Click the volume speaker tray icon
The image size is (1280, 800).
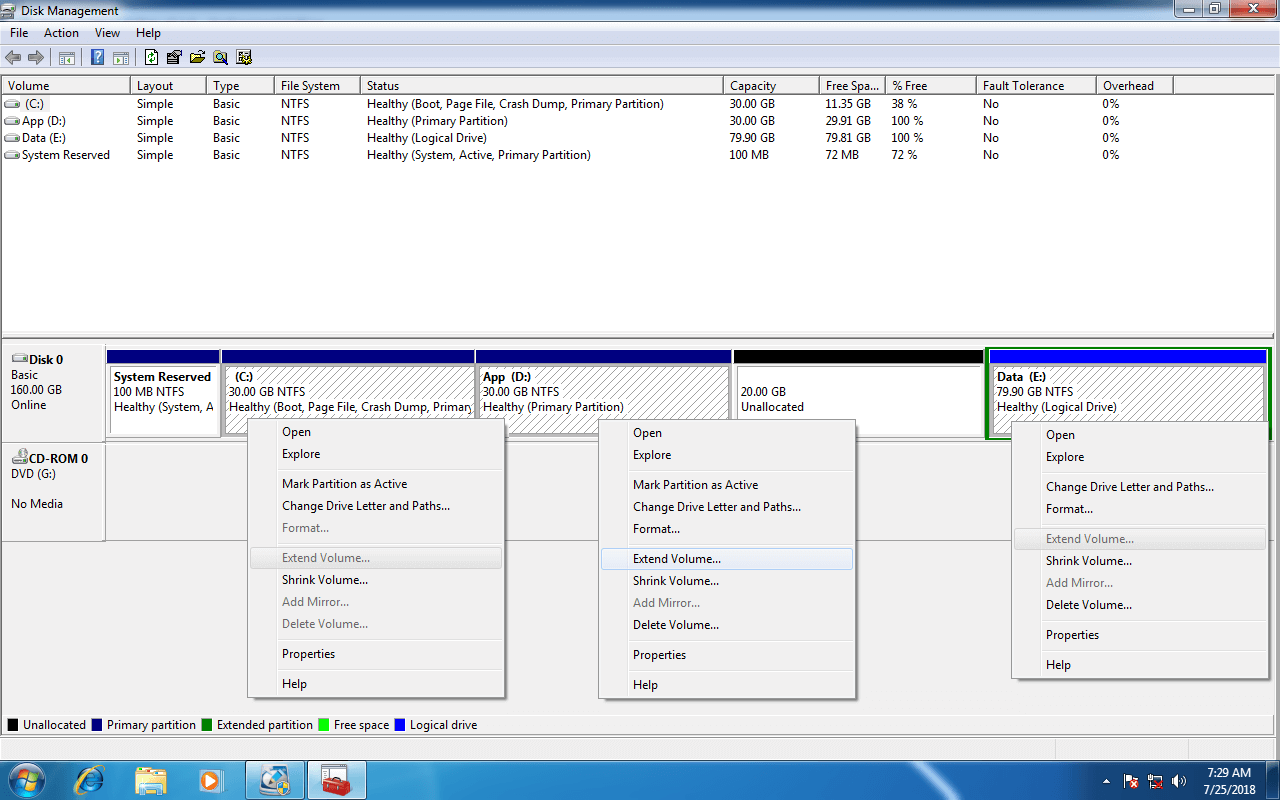coord(1179,781)
